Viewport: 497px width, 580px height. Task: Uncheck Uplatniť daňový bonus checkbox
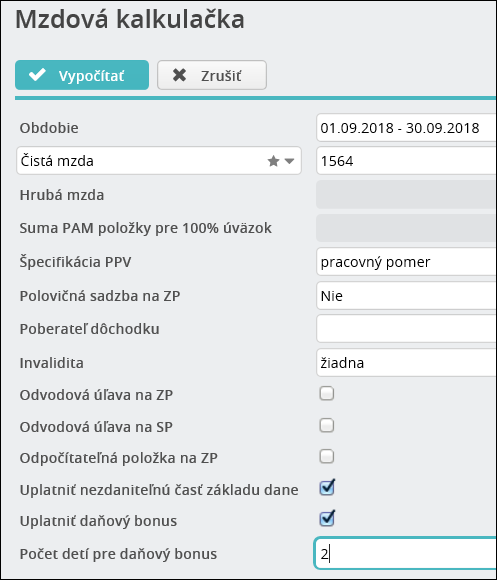(327, 519)
